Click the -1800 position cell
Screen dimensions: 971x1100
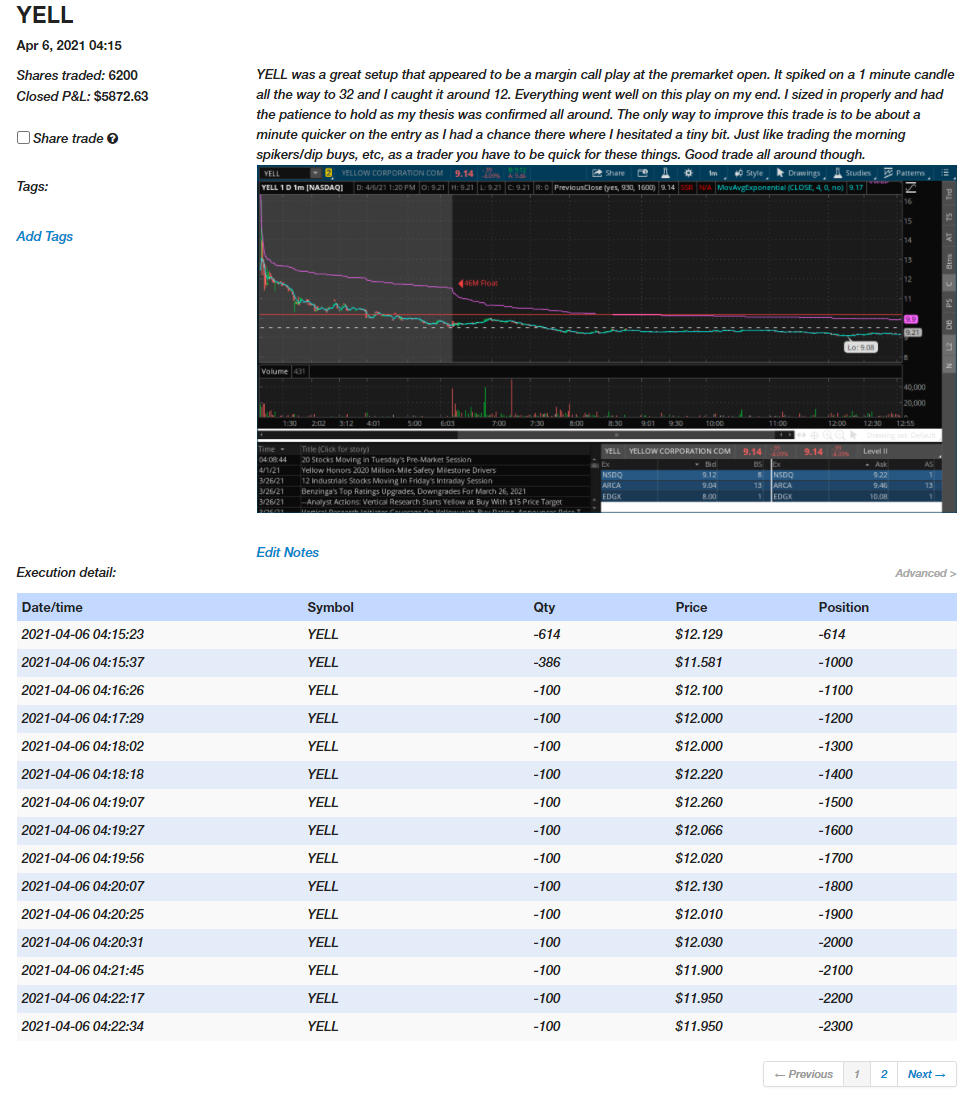[836, 887]
